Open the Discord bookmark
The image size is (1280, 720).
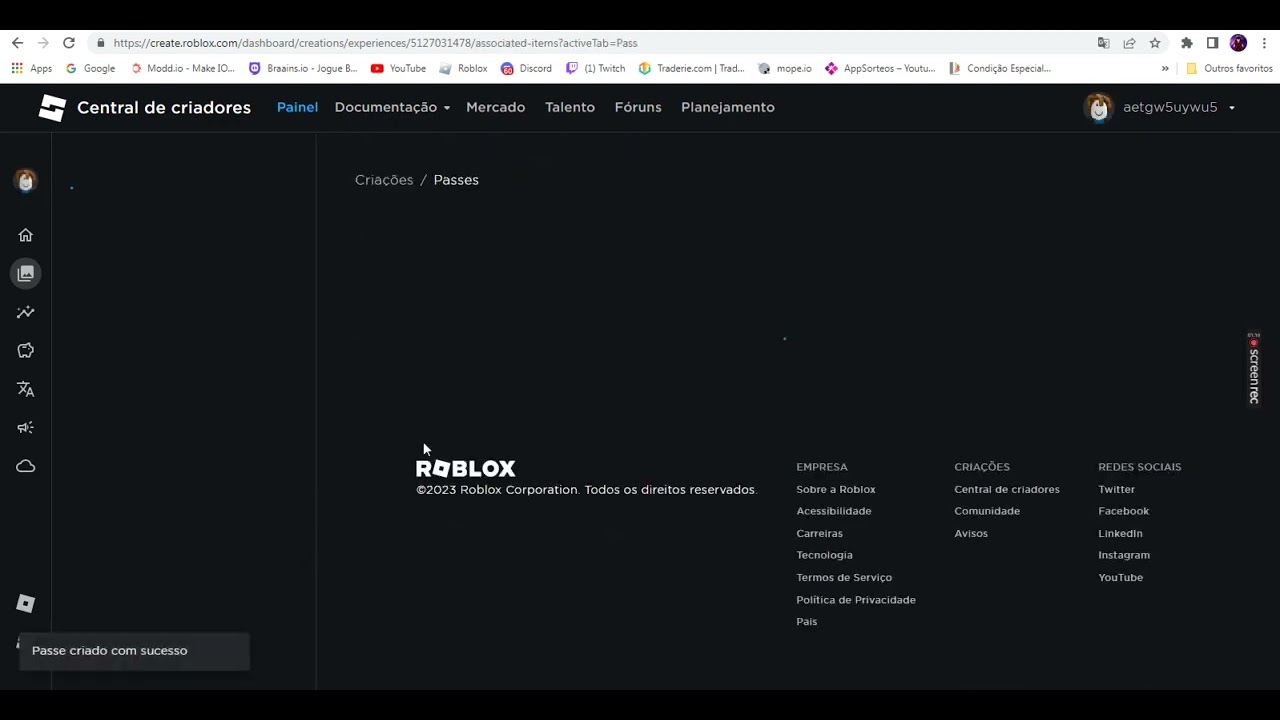point(526,68)
